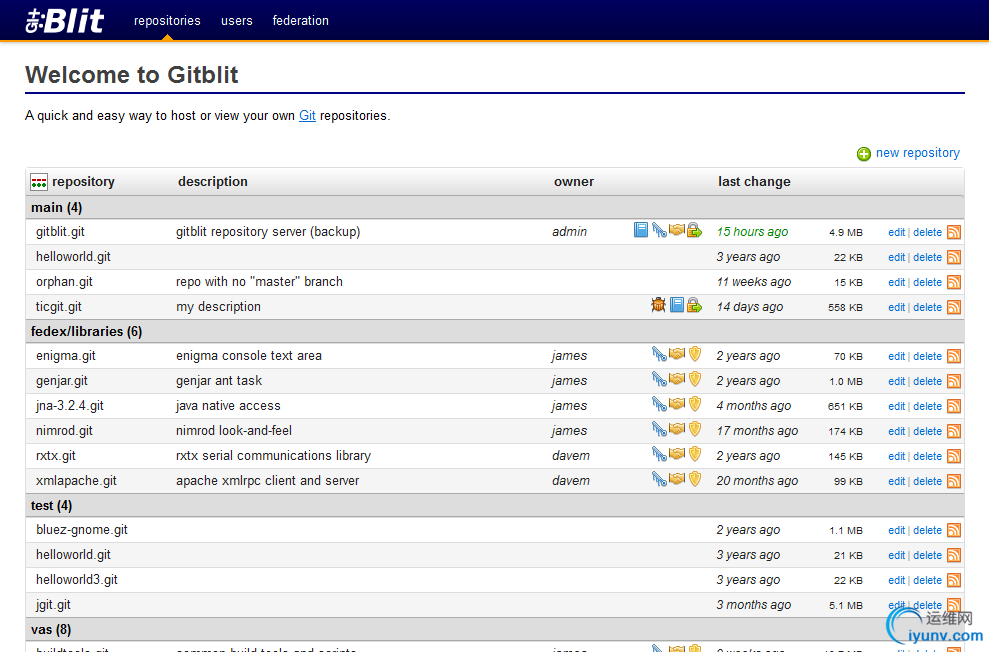Image resolution: width=989 pixels, height=652 pixels.
Task: Open the orphan.git repository
Action: [x=64, y=282]
